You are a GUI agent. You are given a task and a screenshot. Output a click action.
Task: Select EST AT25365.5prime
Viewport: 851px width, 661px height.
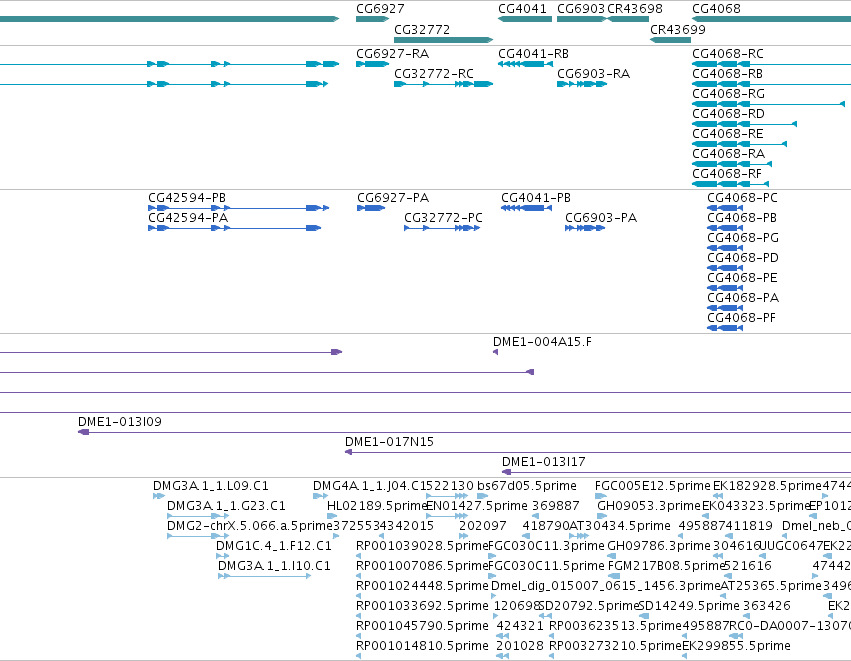pos(723,596)
